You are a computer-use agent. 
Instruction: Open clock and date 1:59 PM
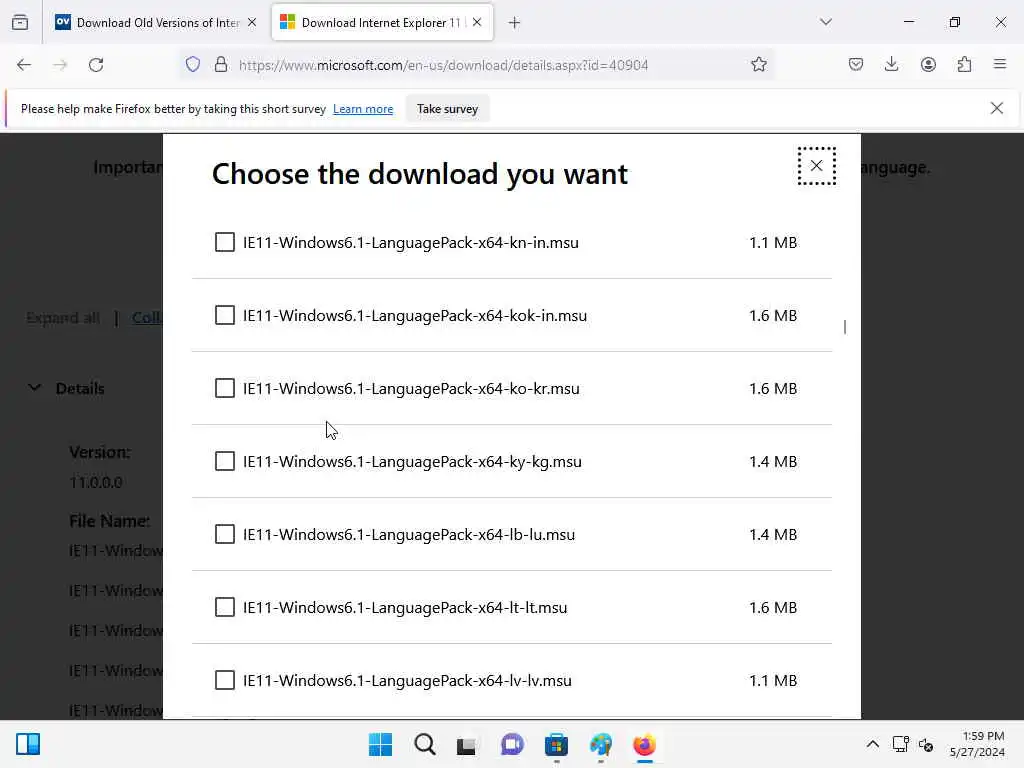pos(977,744)
